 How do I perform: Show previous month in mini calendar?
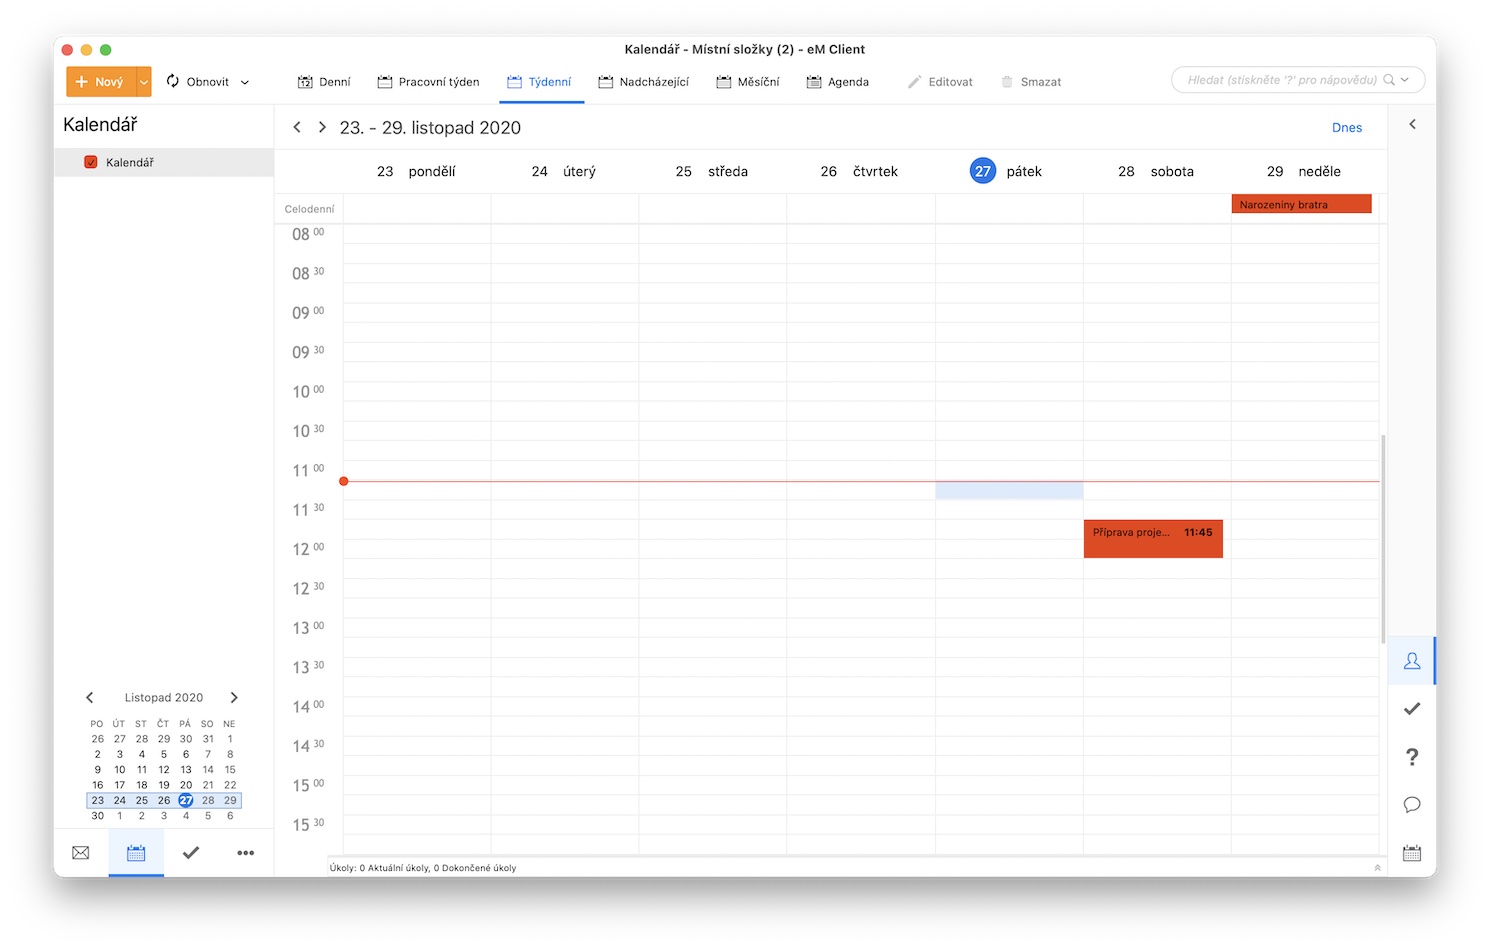click(x=90, y=698)
